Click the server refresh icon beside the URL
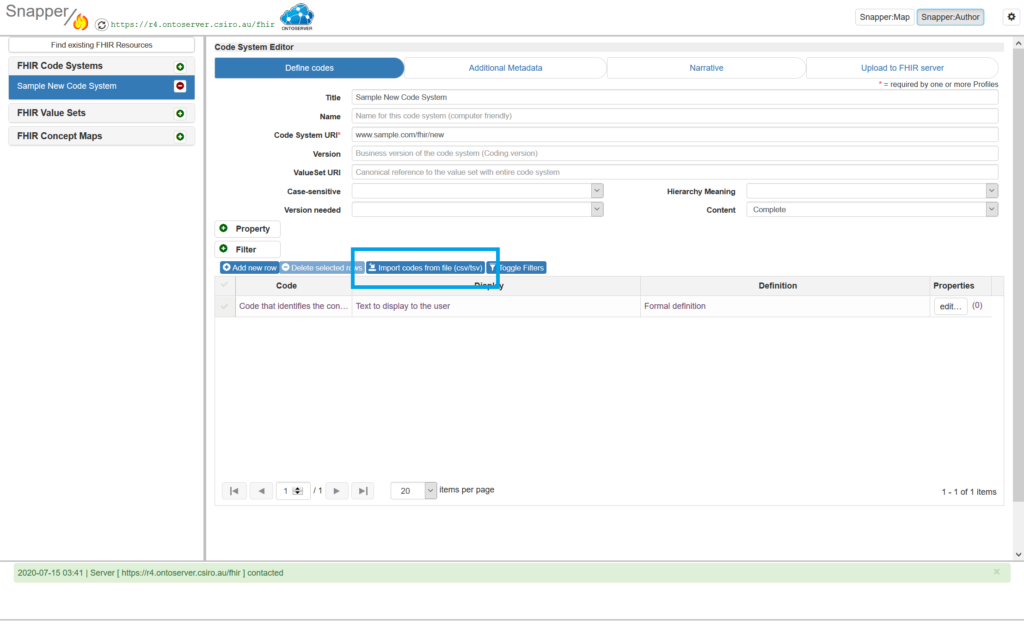 101,24
